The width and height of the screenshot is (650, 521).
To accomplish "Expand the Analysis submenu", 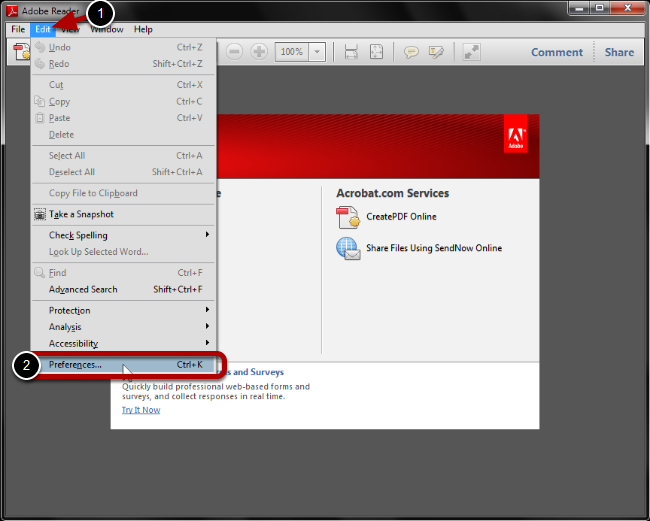I will coord(207,326).
